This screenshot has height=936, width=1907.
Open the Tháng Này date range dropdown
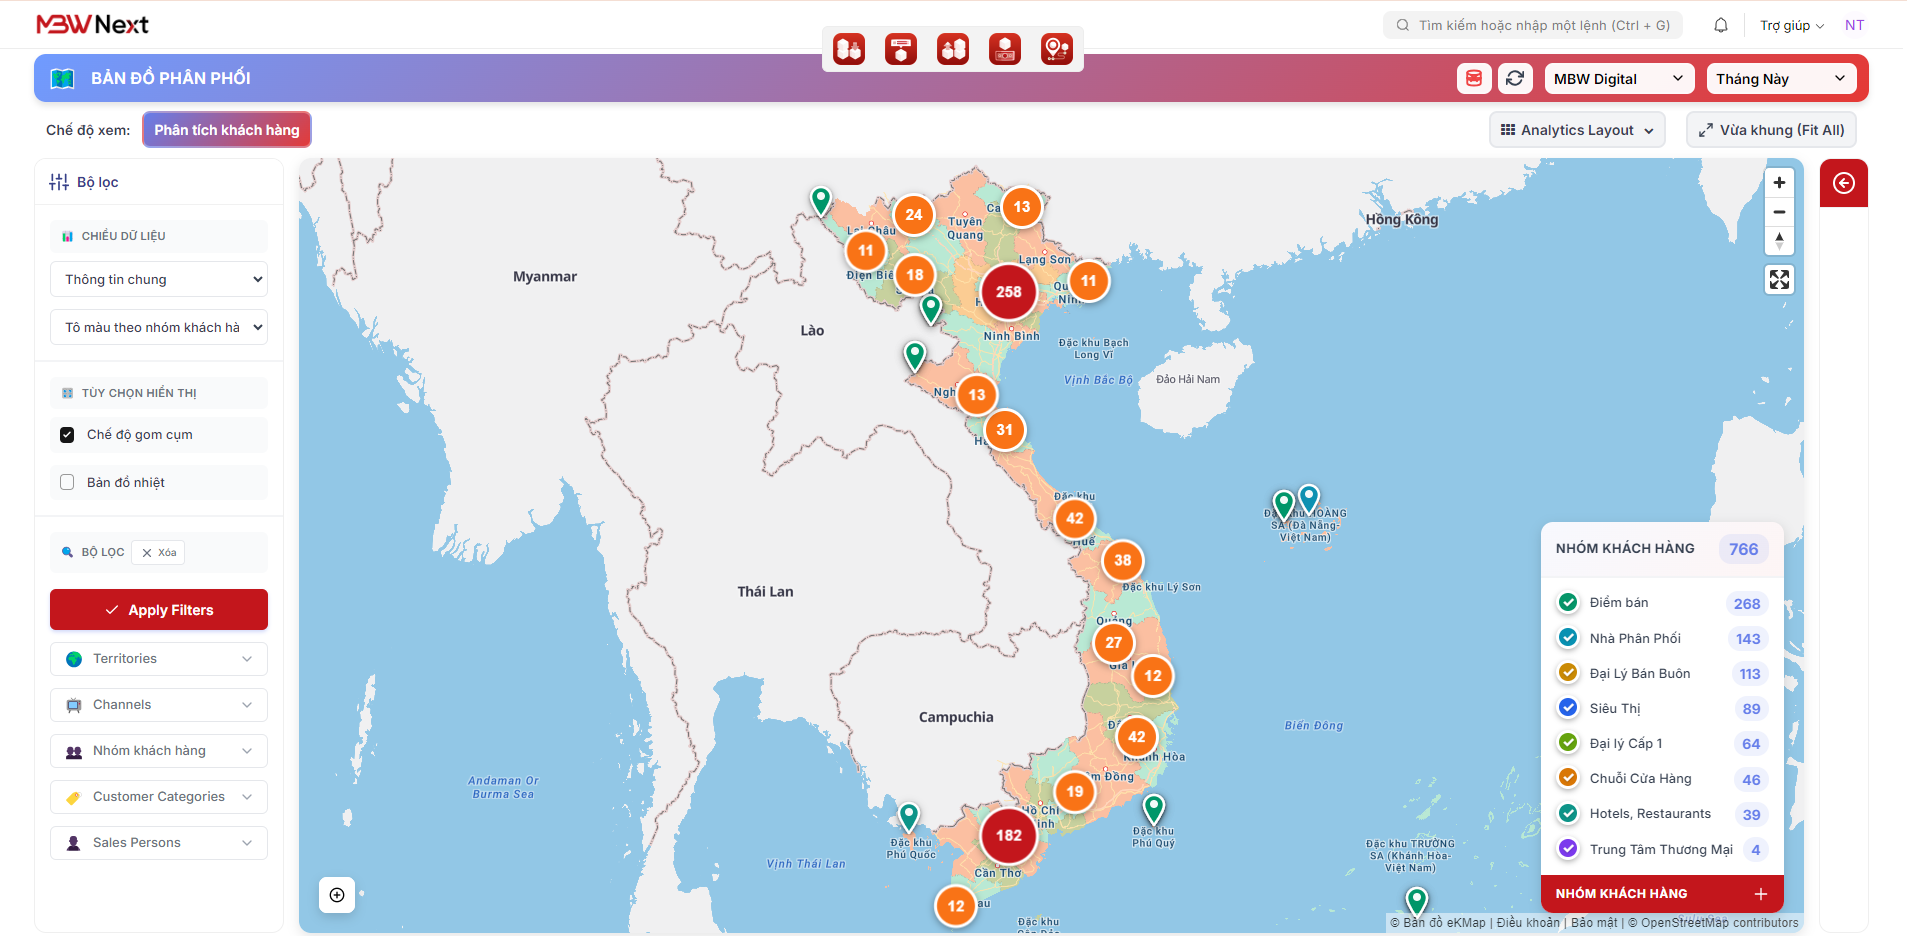(1780, 78)
